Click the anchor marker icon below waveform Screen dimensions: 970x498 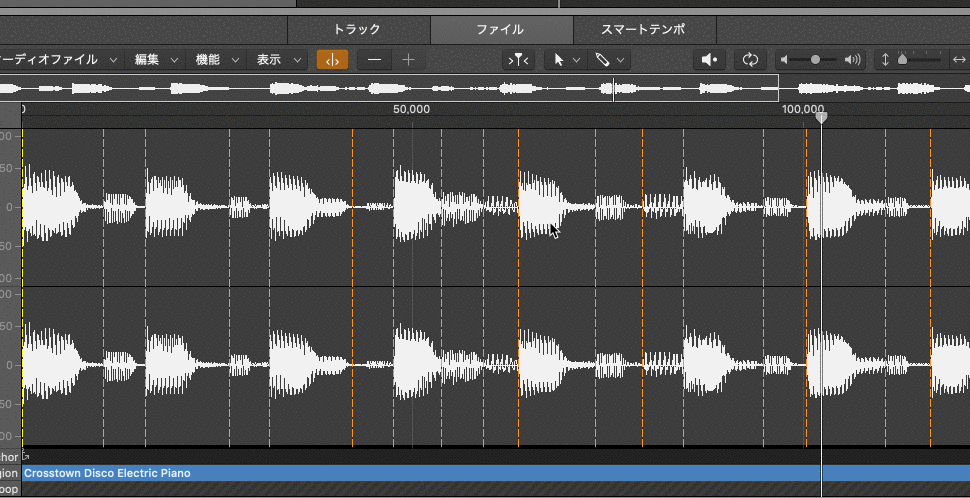25,457
